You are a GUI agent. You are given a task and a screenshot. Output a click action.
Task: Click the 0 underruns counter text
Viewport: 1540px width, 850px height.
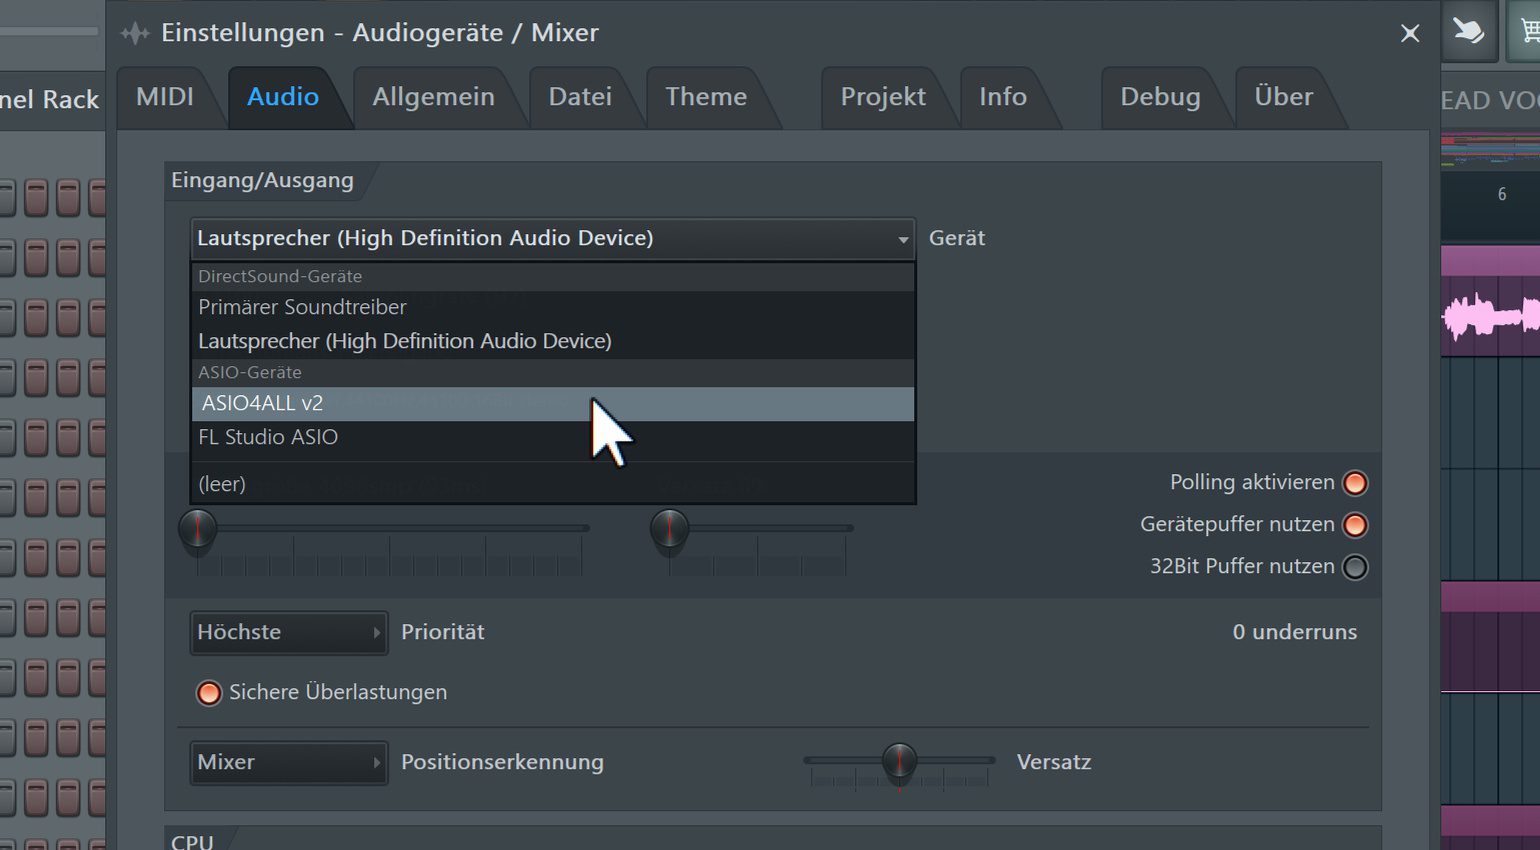pyautogui.click(x=1294, y=632)
